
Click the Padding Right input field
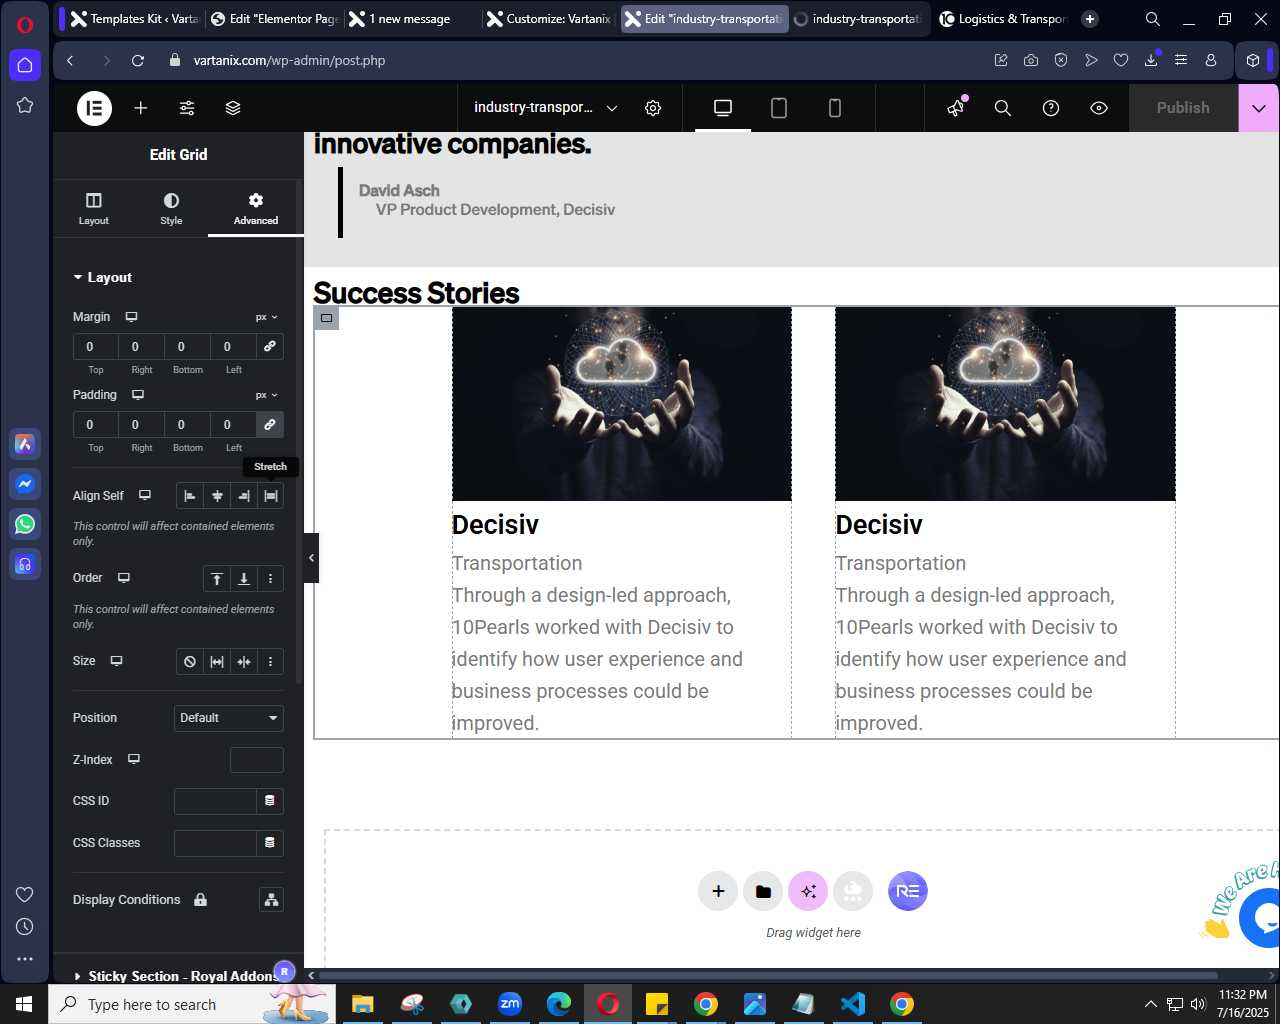(x=141, y=424)
